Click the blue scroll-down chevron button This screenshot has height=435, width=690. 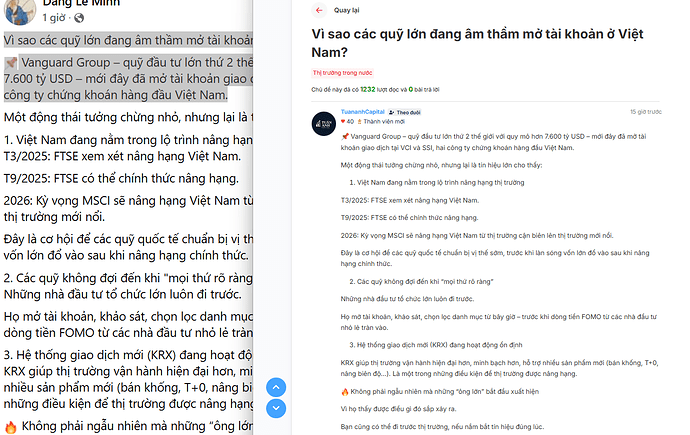pos(276,408)
